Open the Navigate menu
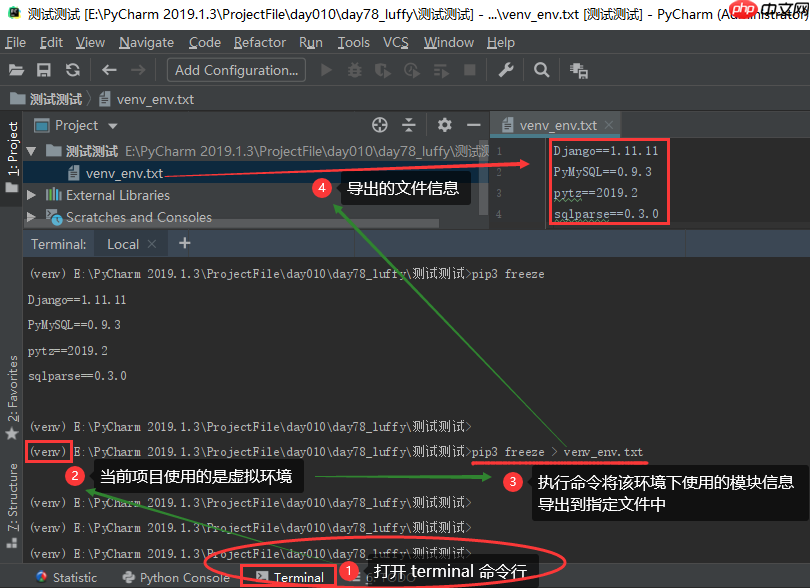 click(147, 42)
